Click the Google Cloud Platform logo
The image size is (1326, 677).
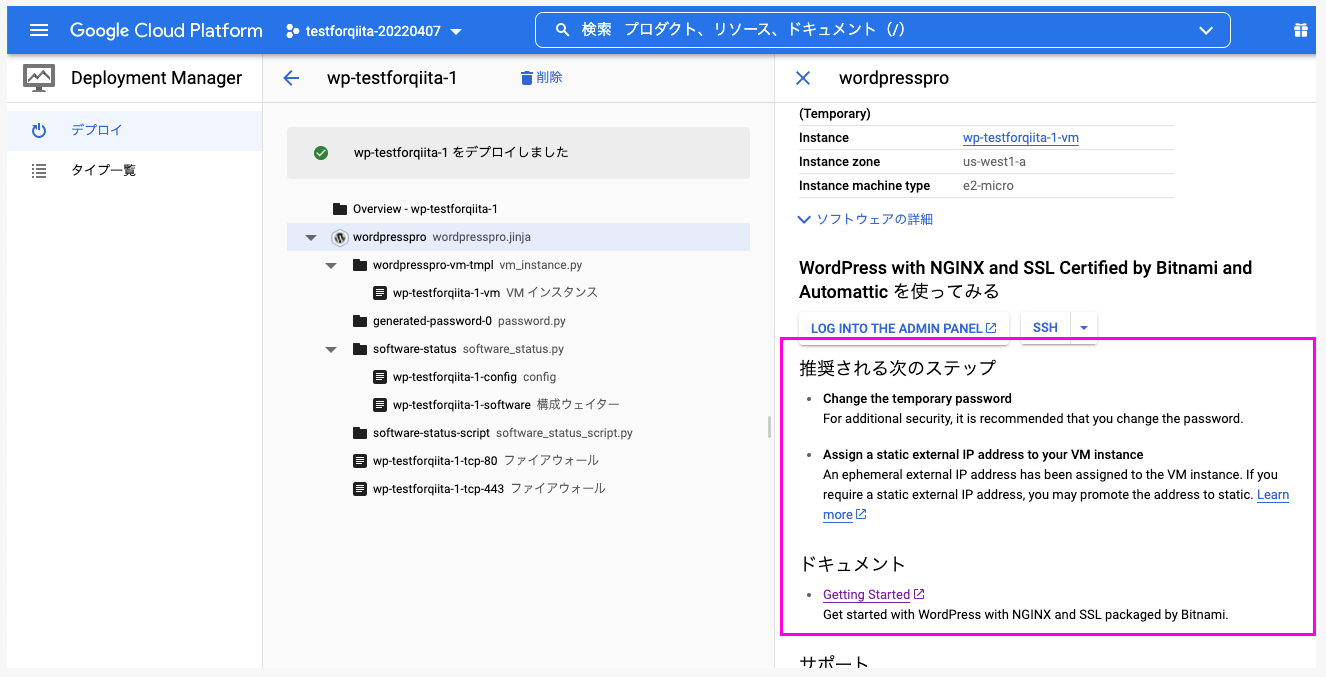[x=166, y=30]
